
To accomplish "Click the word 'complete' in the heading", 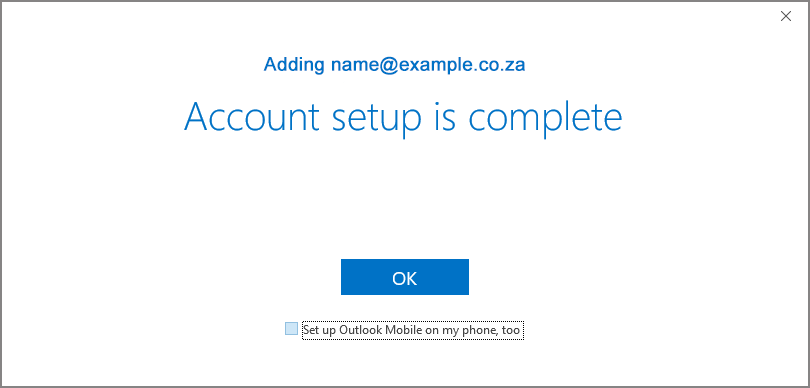I will click(545, 119).
